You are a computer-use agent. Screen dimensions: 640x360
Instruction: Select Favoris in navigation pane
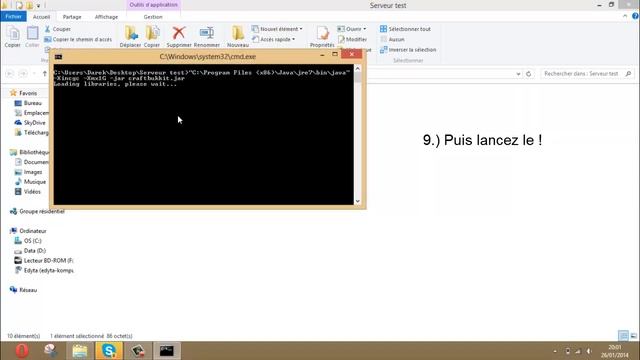pyautogui.click(x=24, y=93)
